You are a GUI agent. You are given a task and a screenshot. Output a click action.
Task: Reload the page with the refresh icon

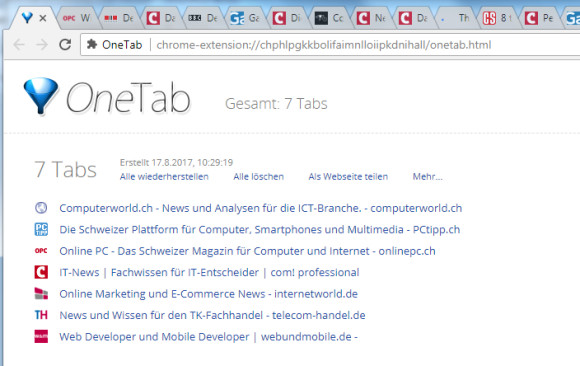tap(65, 45)
